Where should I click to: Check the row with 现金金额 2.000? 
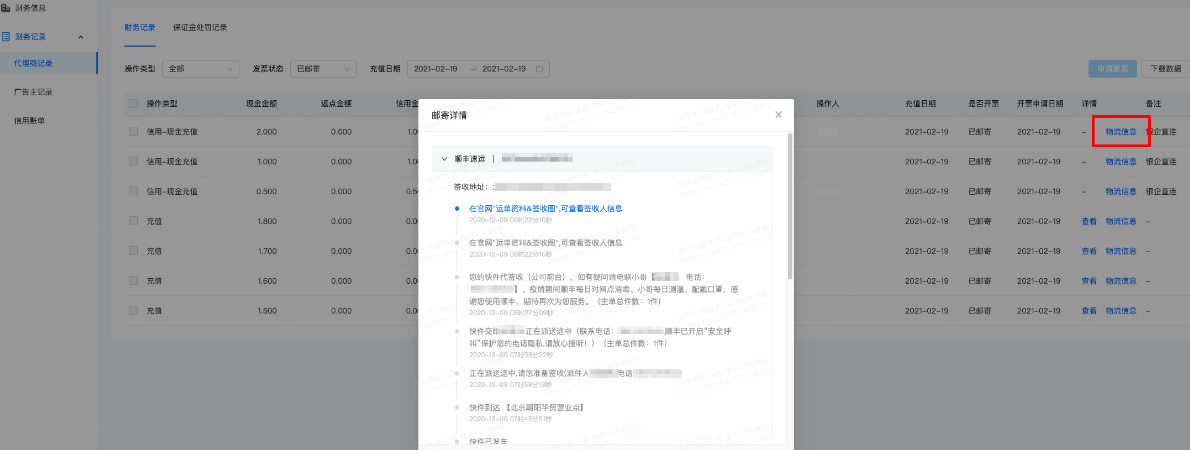click(134, 132)
